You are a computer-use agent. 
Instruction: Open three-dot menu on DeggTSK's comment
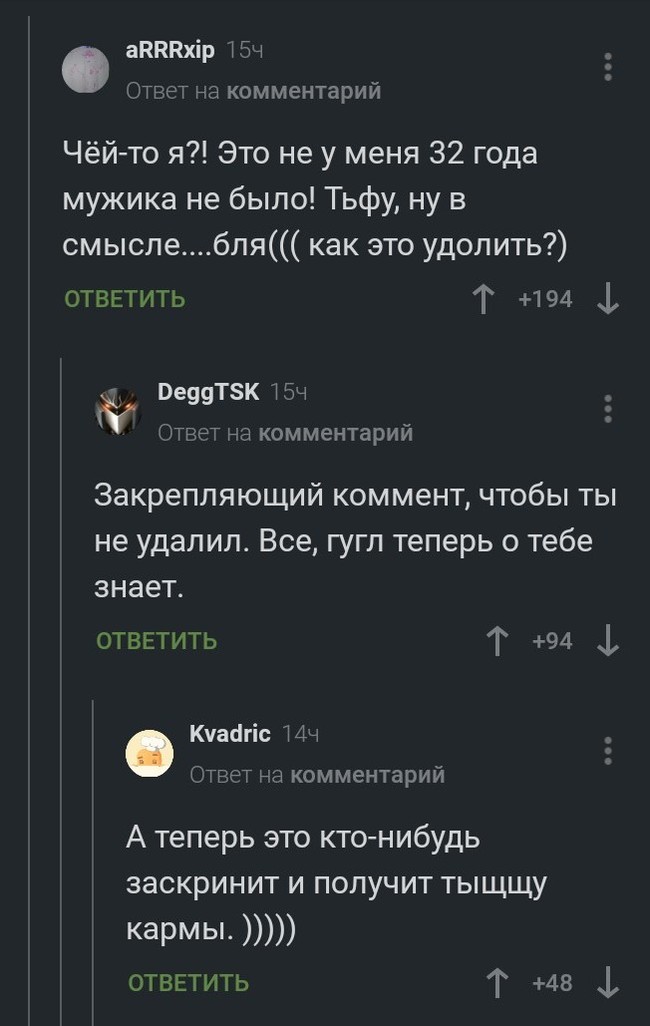point(608,409)
